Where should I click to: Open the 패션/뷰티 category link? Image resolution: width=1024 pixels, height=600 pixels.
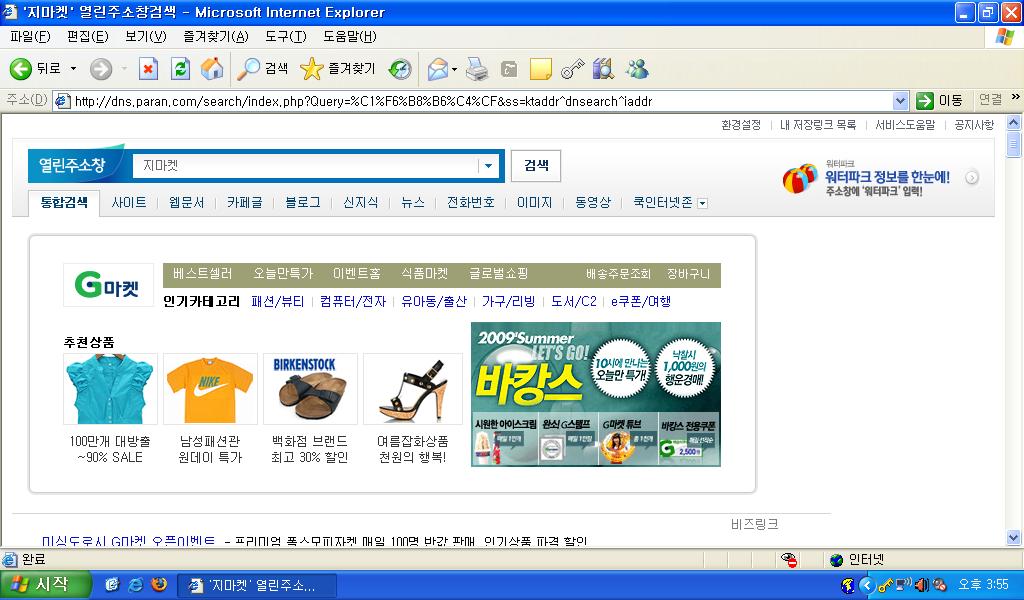(x=278, y=302)
